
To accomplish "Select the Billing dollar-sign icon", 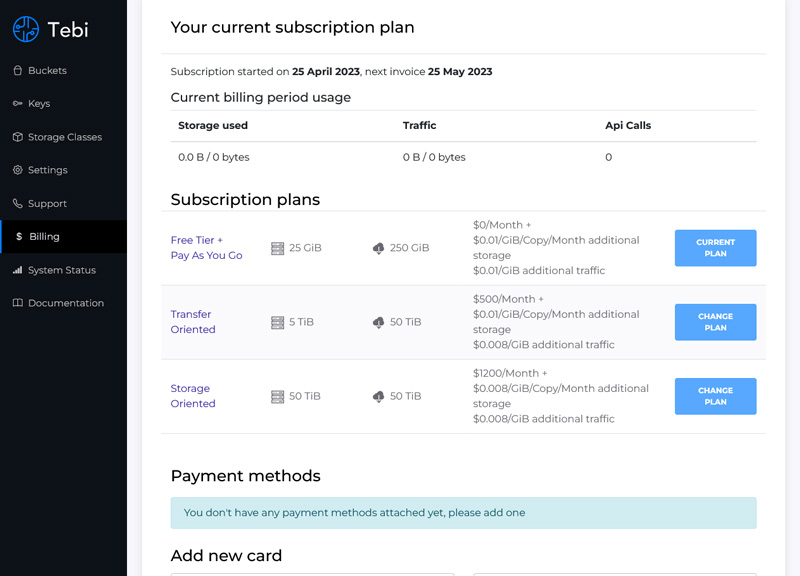I will coord(18,237).
